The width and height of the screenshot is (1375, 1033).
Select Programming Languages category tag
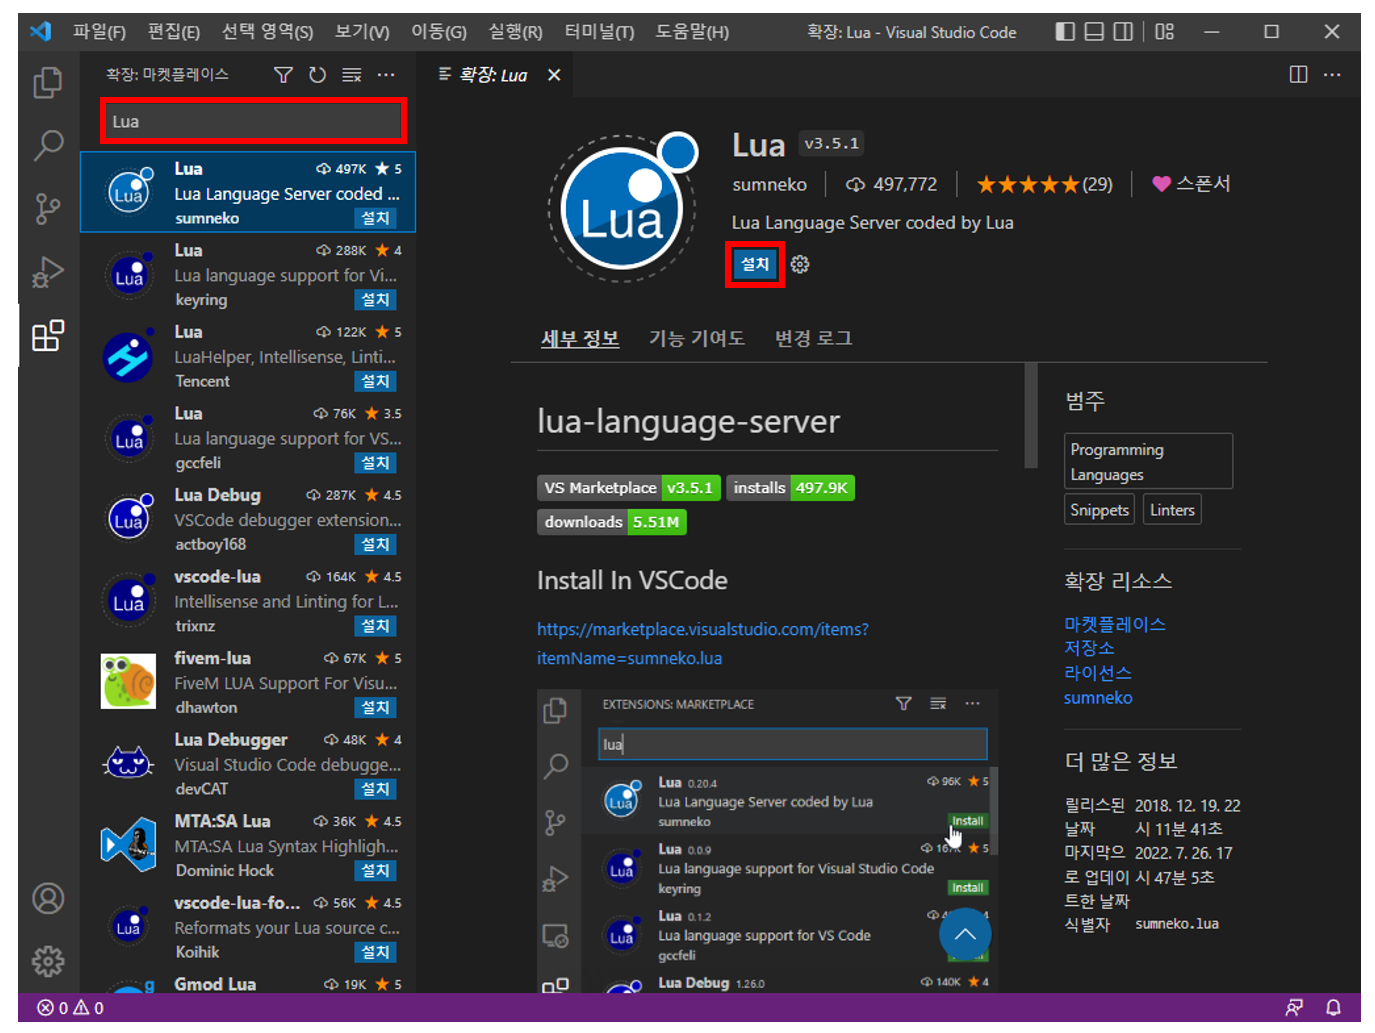tap(1148, 462)
